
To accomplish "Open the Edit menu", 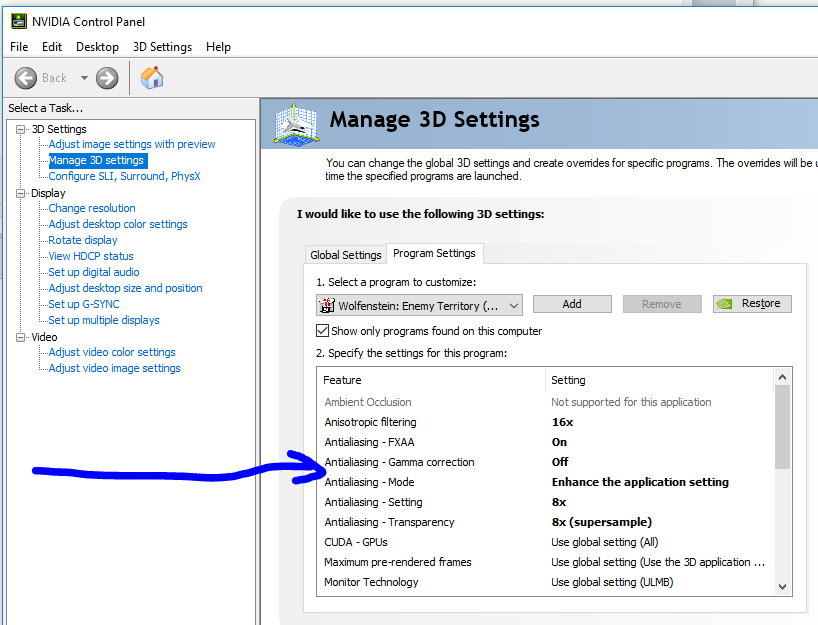I will [52, 47].
